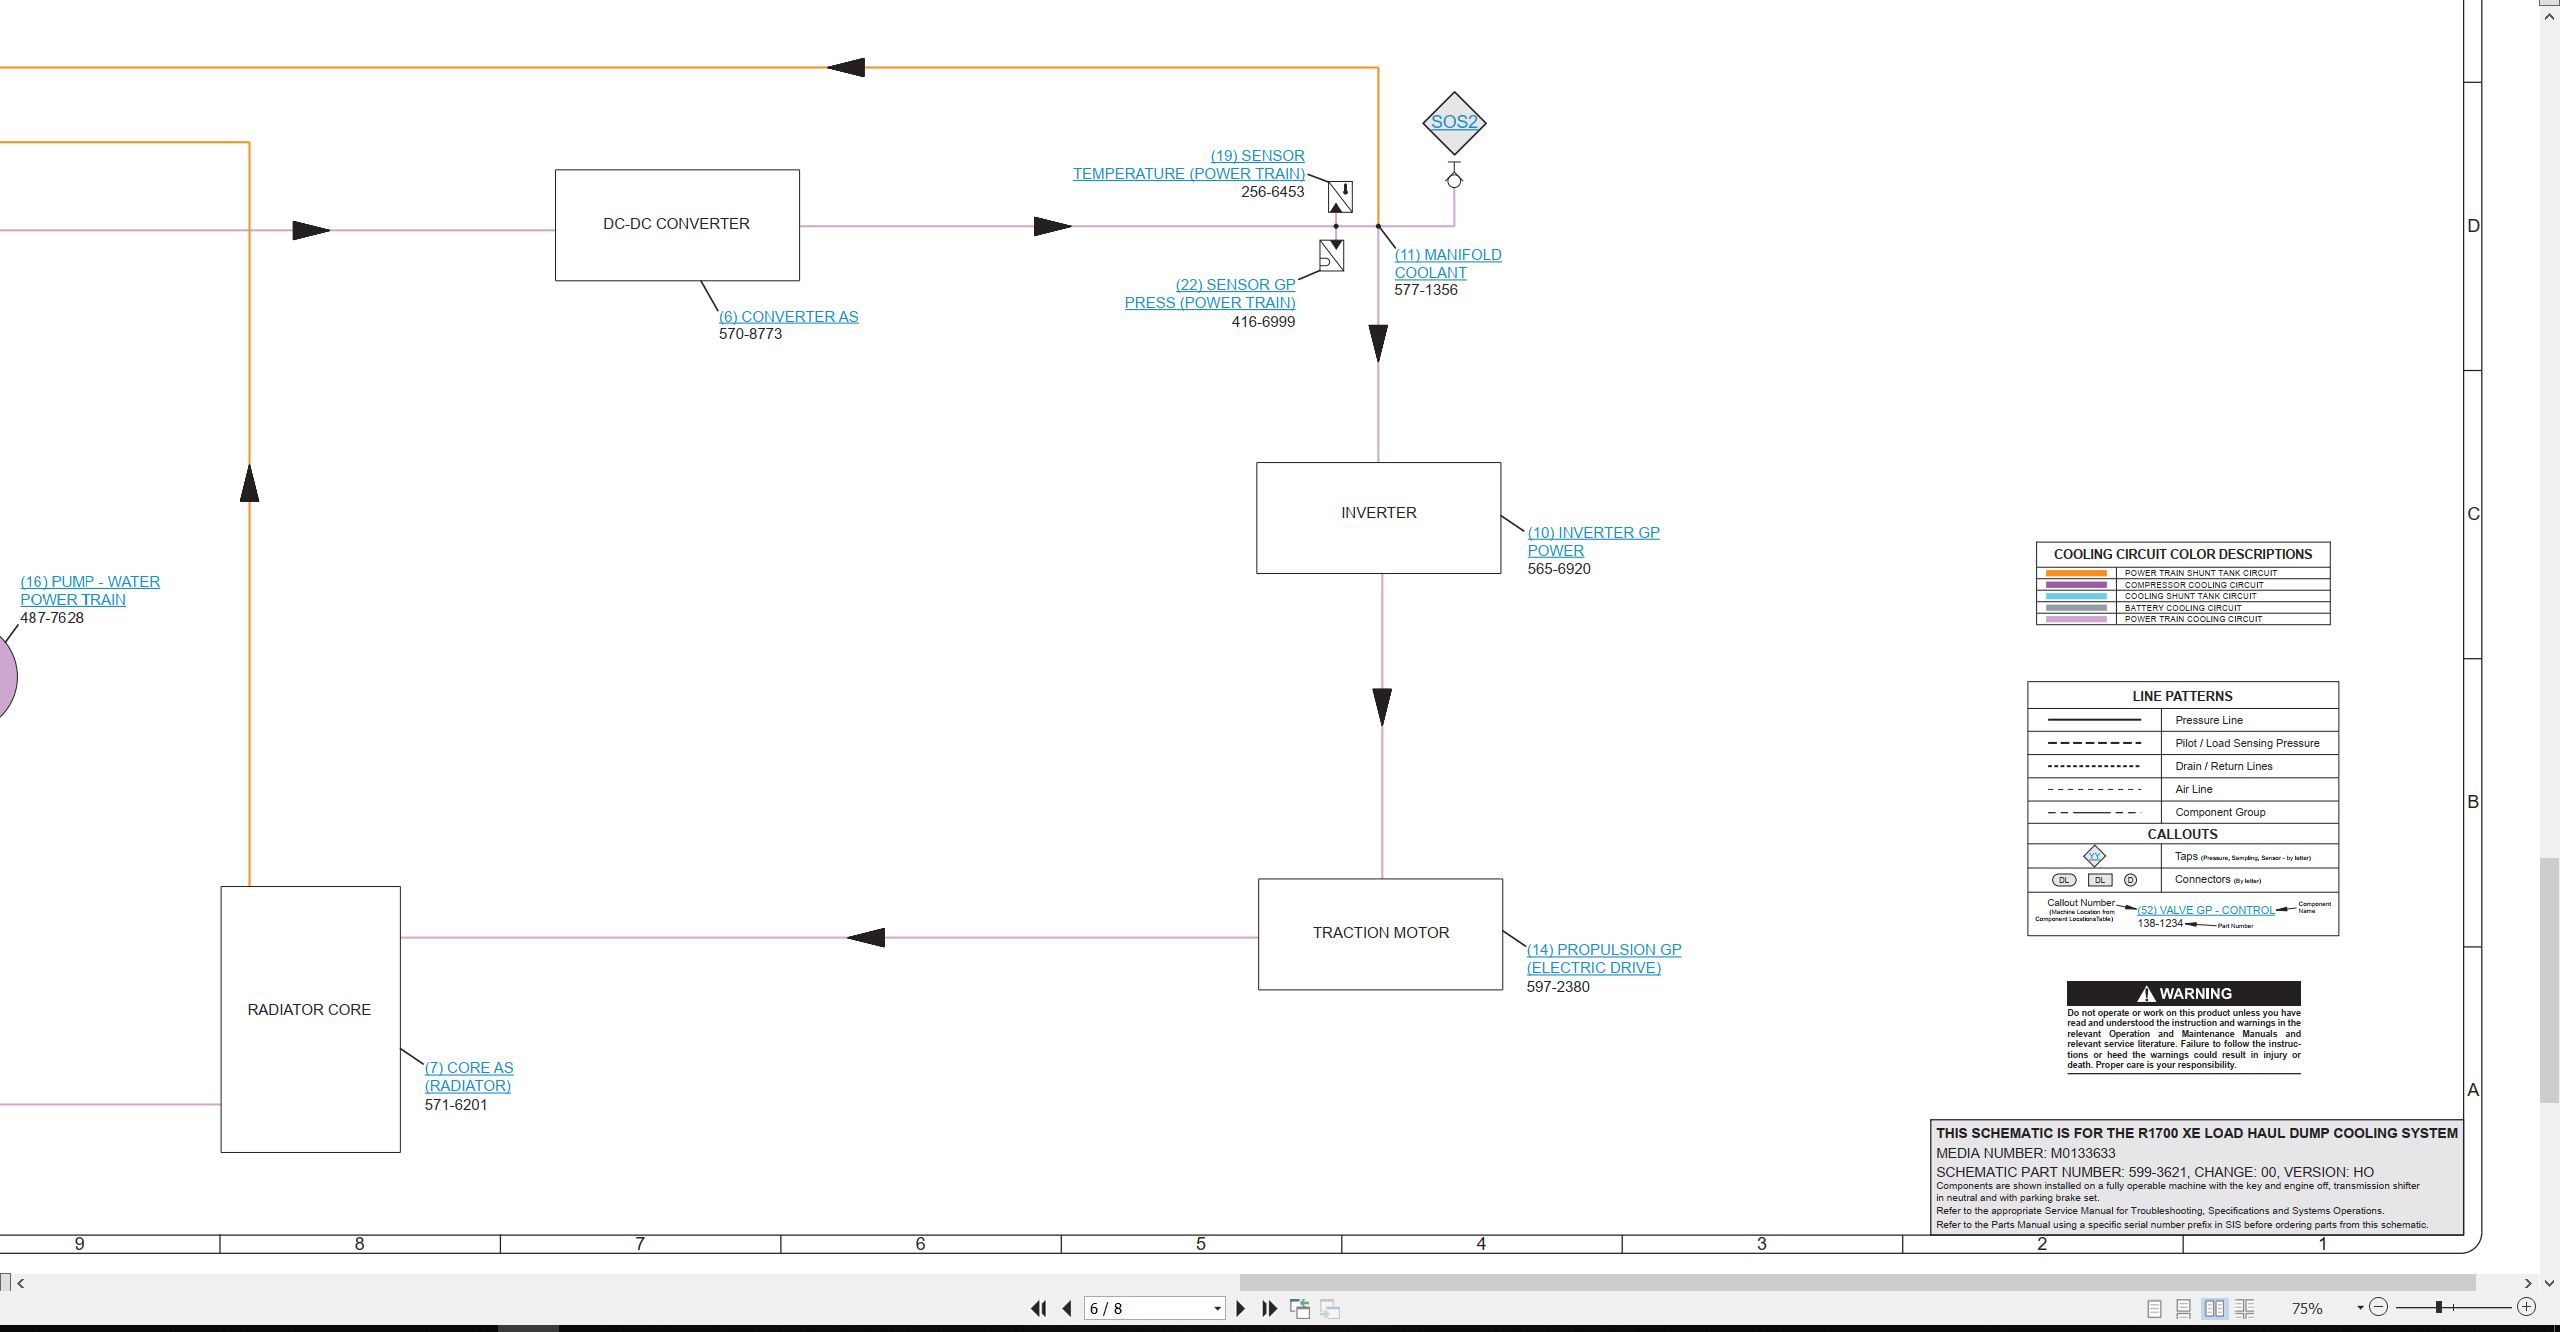The width and height of the screenshot is (2560, 1332).
Task: Open the (19) Sensor Temperature link
Action: (x=1189, y=165)
